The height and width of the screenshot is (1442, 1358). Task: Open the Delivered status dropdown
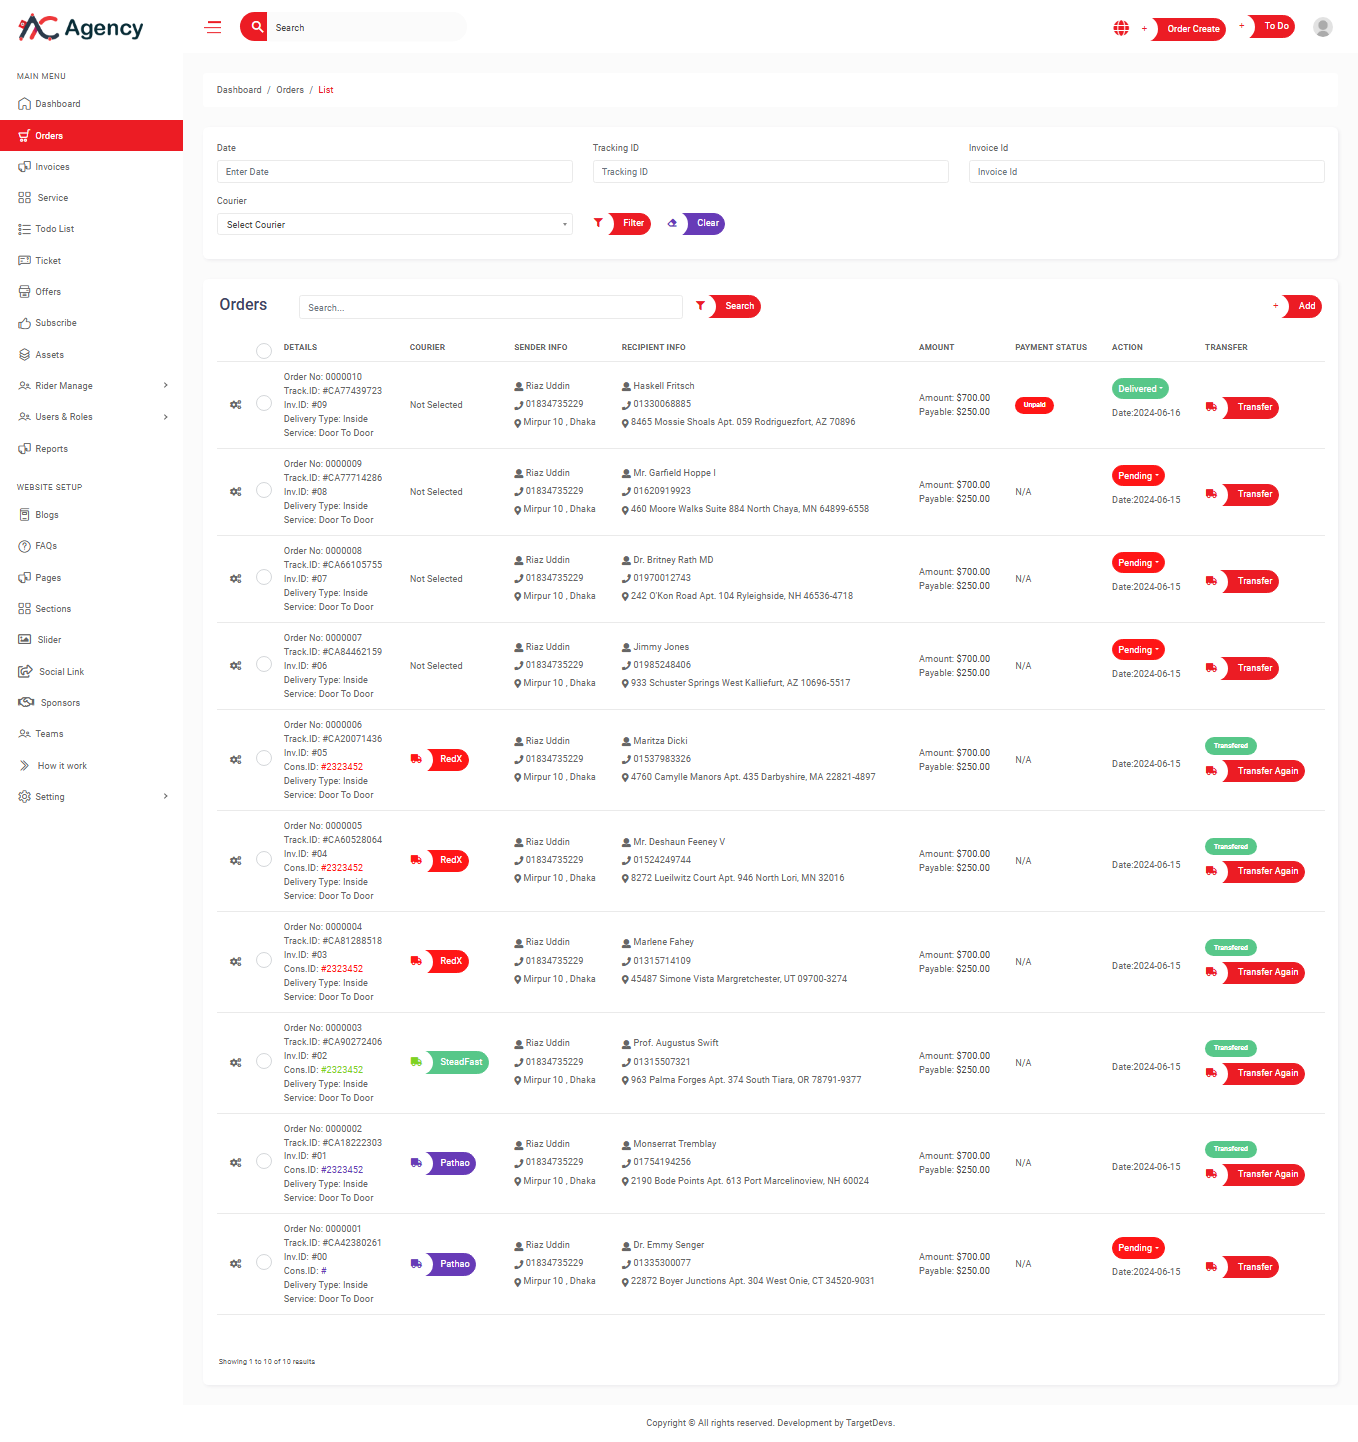[1140, 389]
